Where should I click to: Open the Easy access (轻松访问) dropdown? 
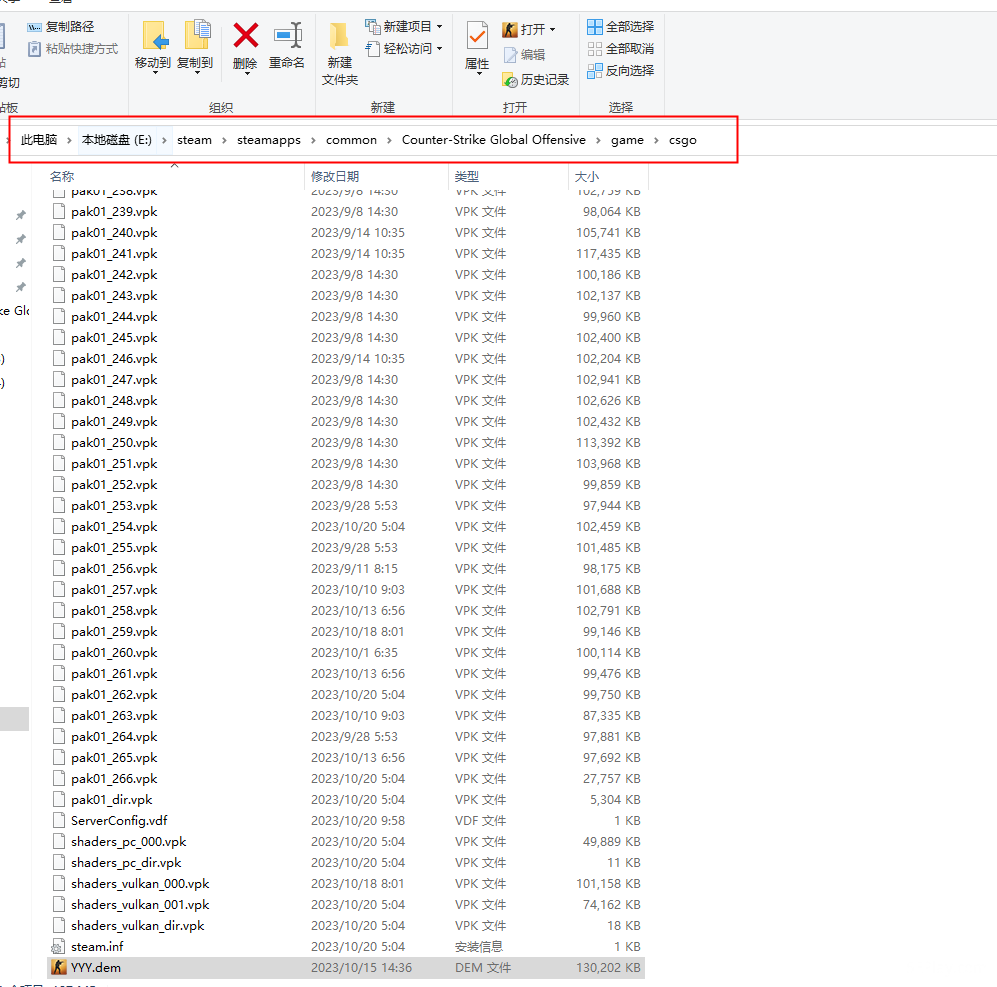point(403,48)
